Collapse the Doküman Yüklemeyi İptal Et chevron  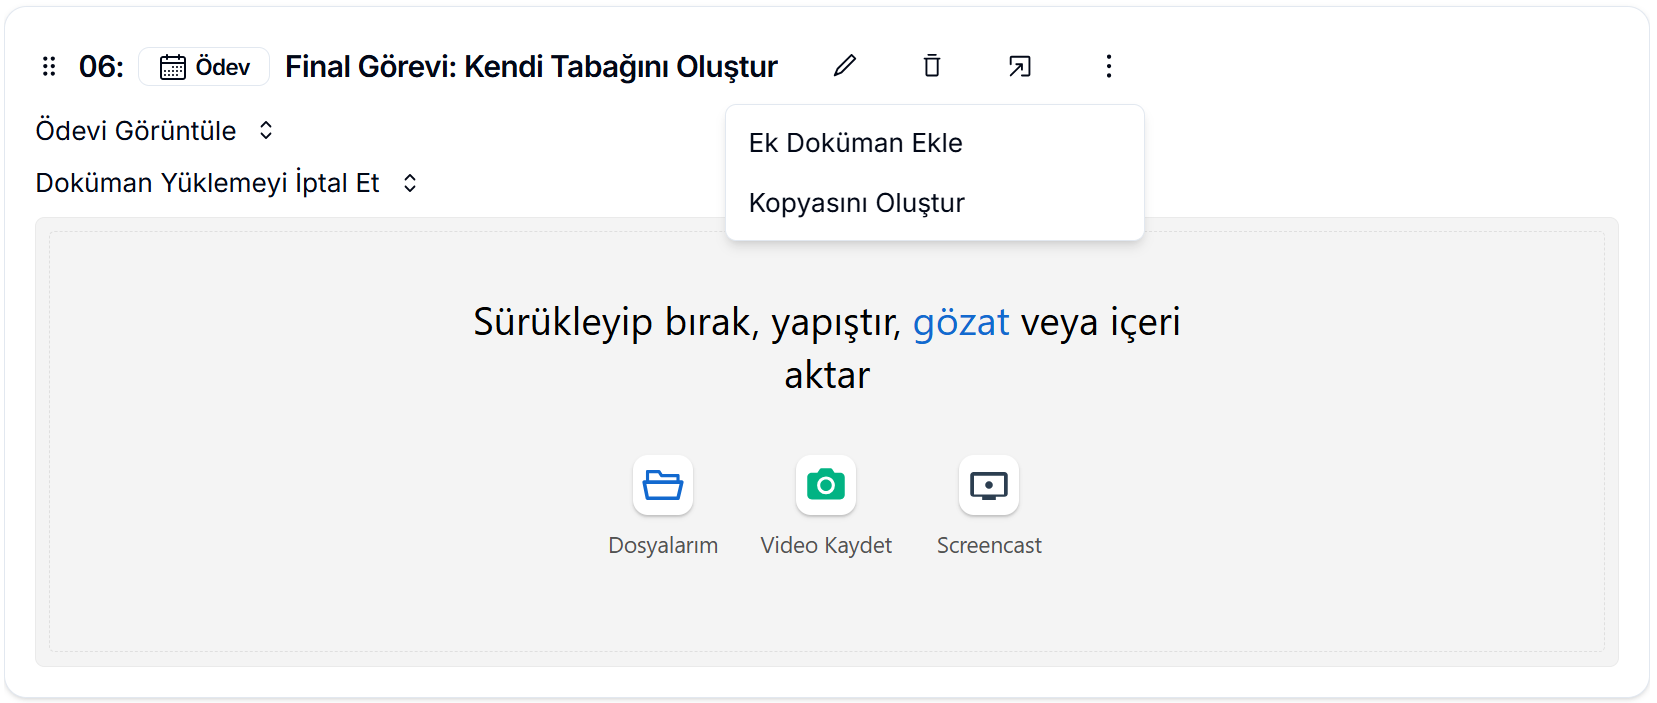[x=410, y=183]
